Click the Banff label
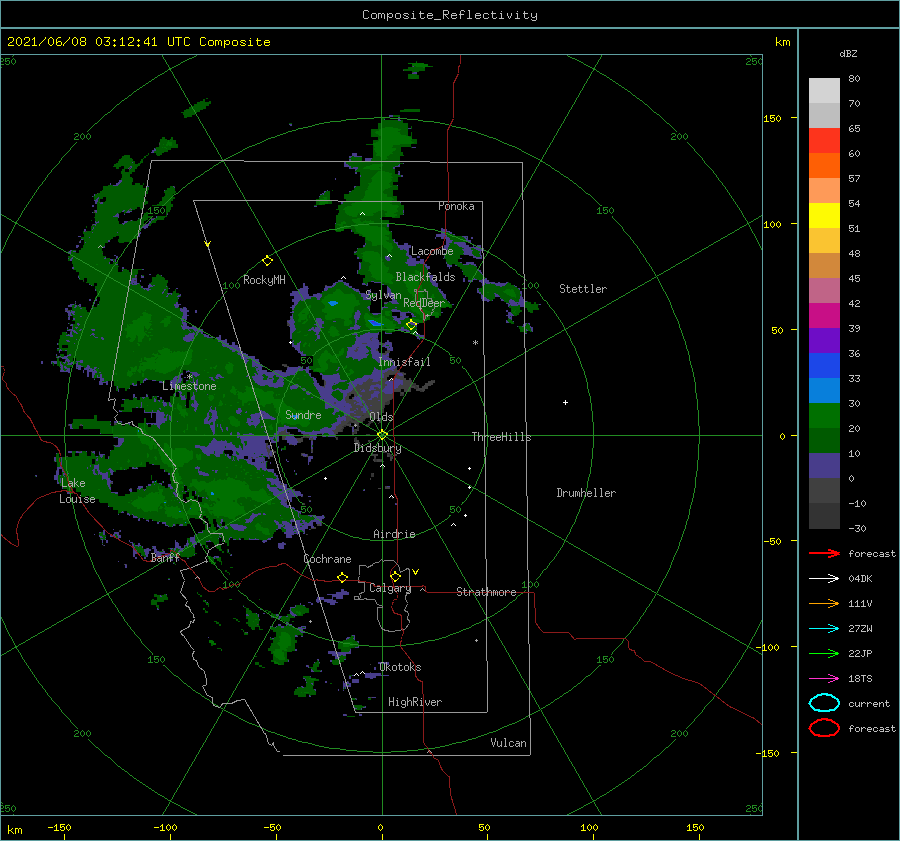 coord(165,557)
